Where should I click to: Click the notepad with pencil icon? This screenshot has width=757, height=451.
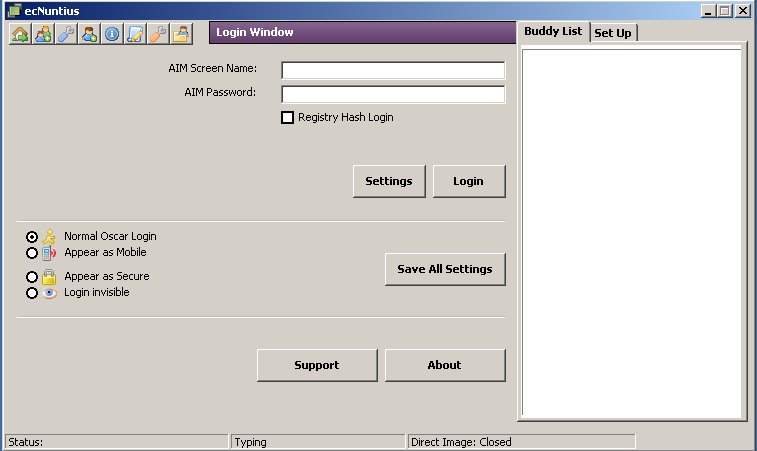135,34
